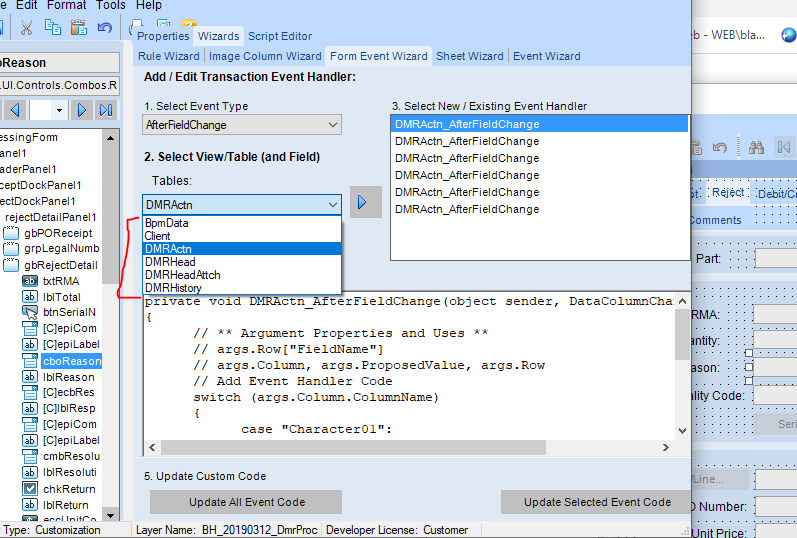Click the blue arrow button beside Tables
This screenshot has width=797, height=538.
[x=362, y=203]
